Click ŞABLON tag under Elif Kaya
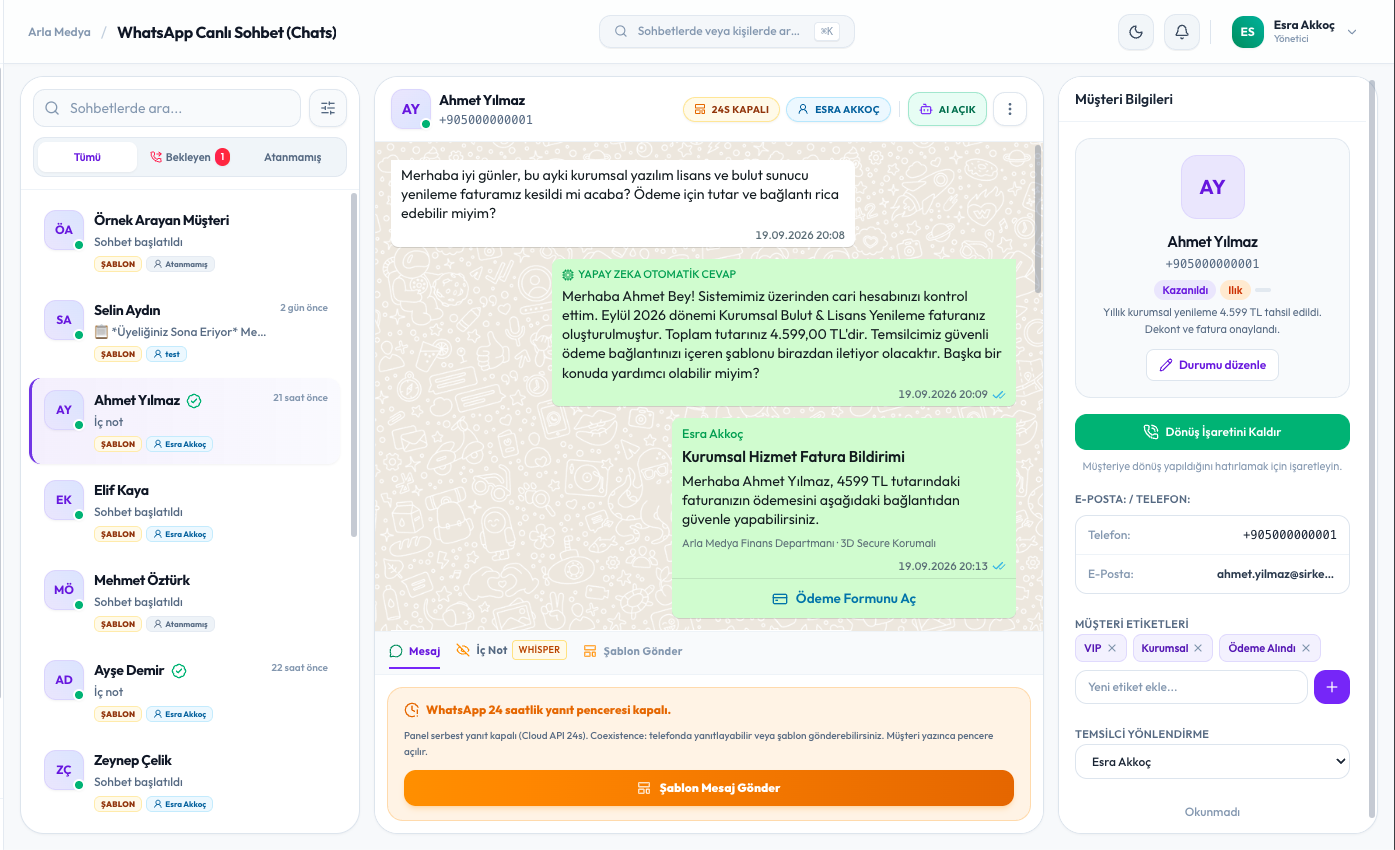The width and height of the screenshot is (1395, 850). (119, 534)
